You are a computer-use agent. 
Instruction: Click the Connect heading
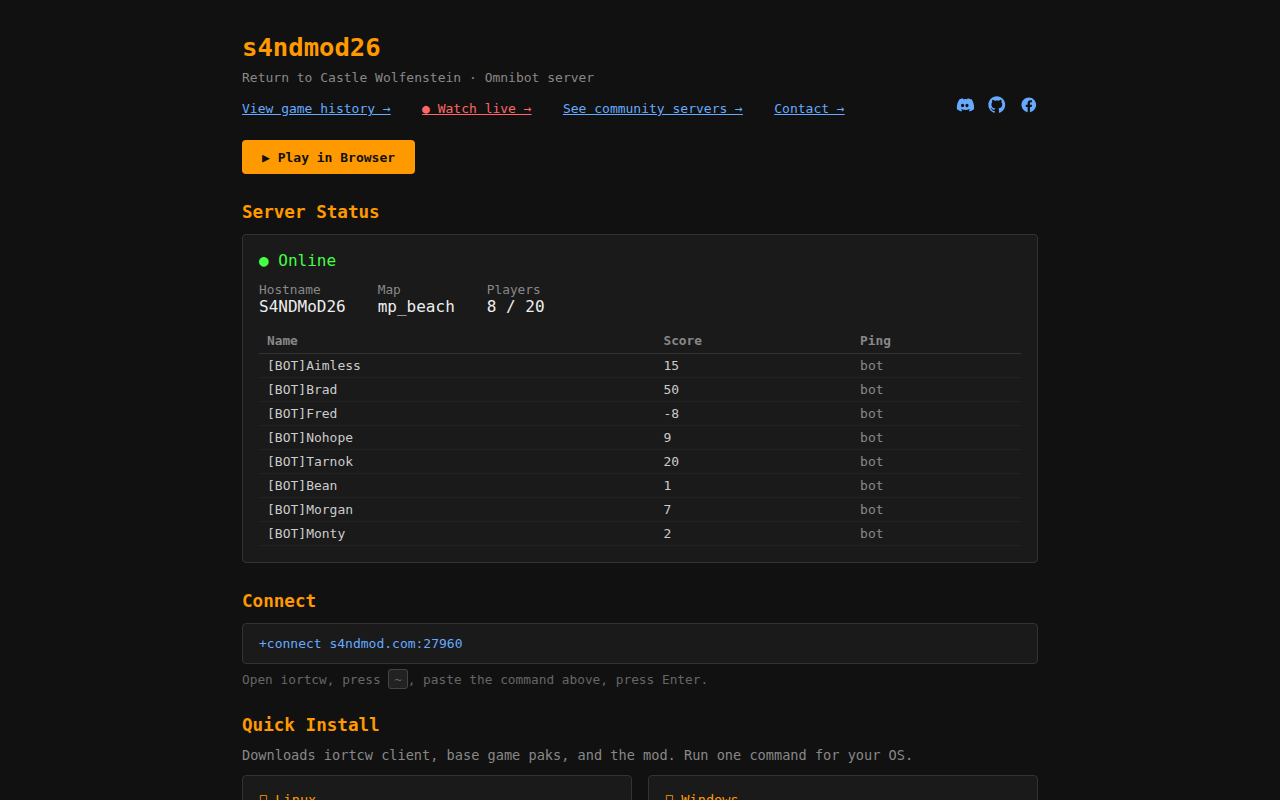point(279,601)
